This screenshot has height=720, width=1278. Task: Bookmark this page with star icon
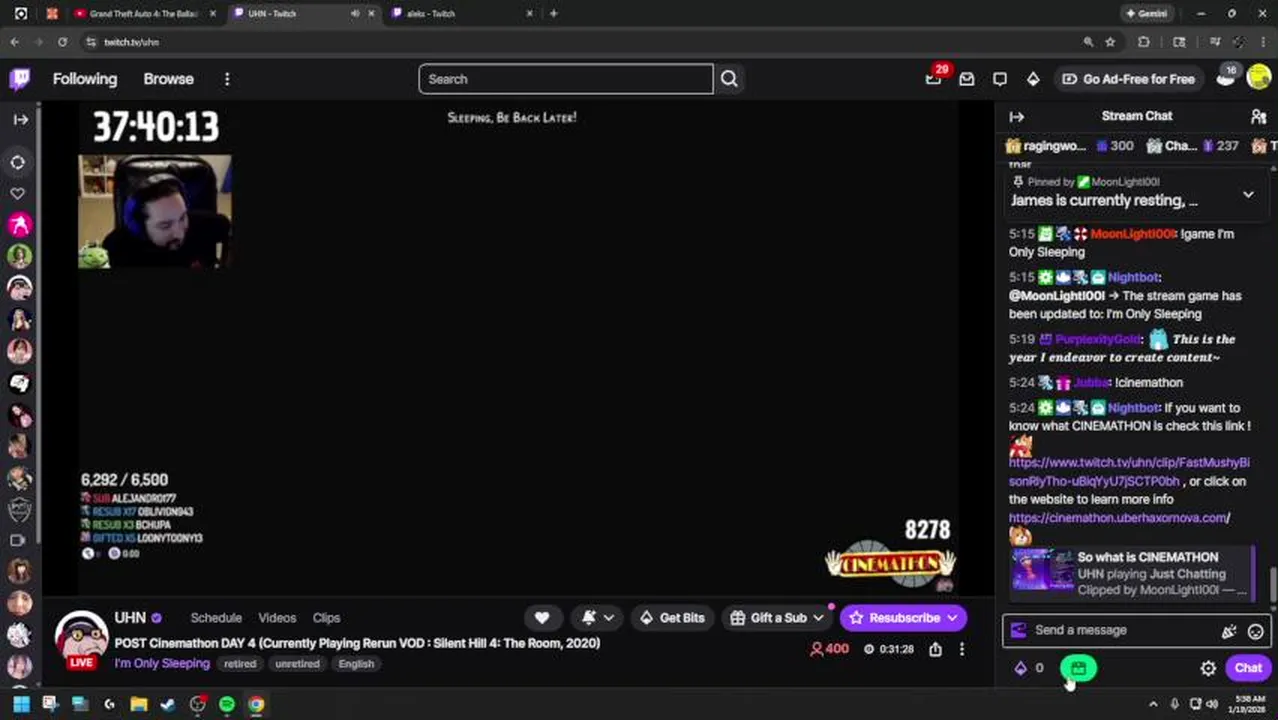tap(1110, 42)
